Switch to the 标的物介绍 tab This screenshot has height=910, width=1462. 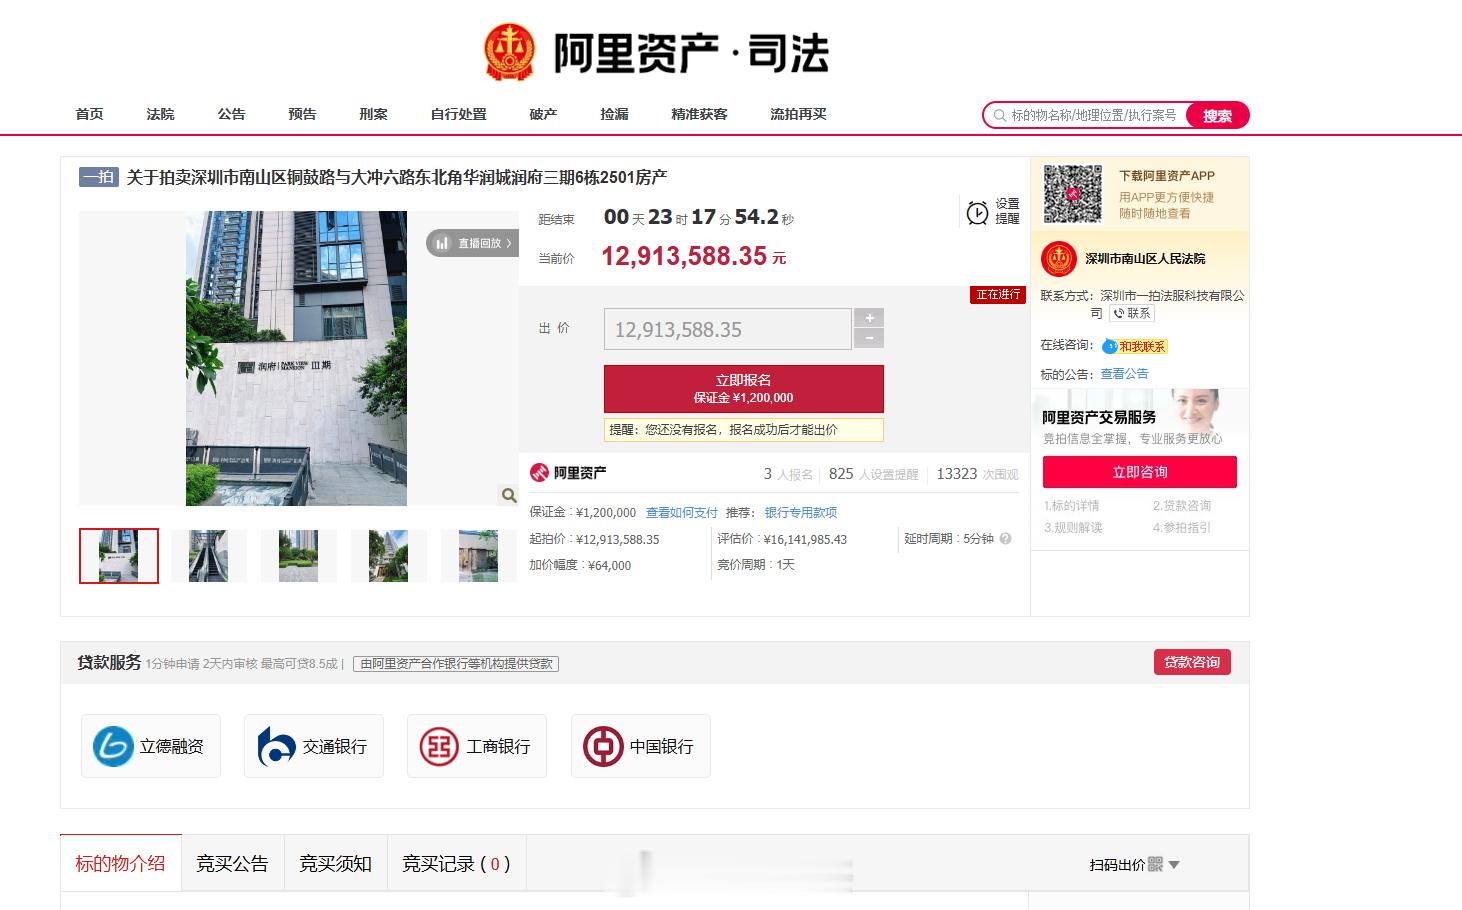pos(121,863)
